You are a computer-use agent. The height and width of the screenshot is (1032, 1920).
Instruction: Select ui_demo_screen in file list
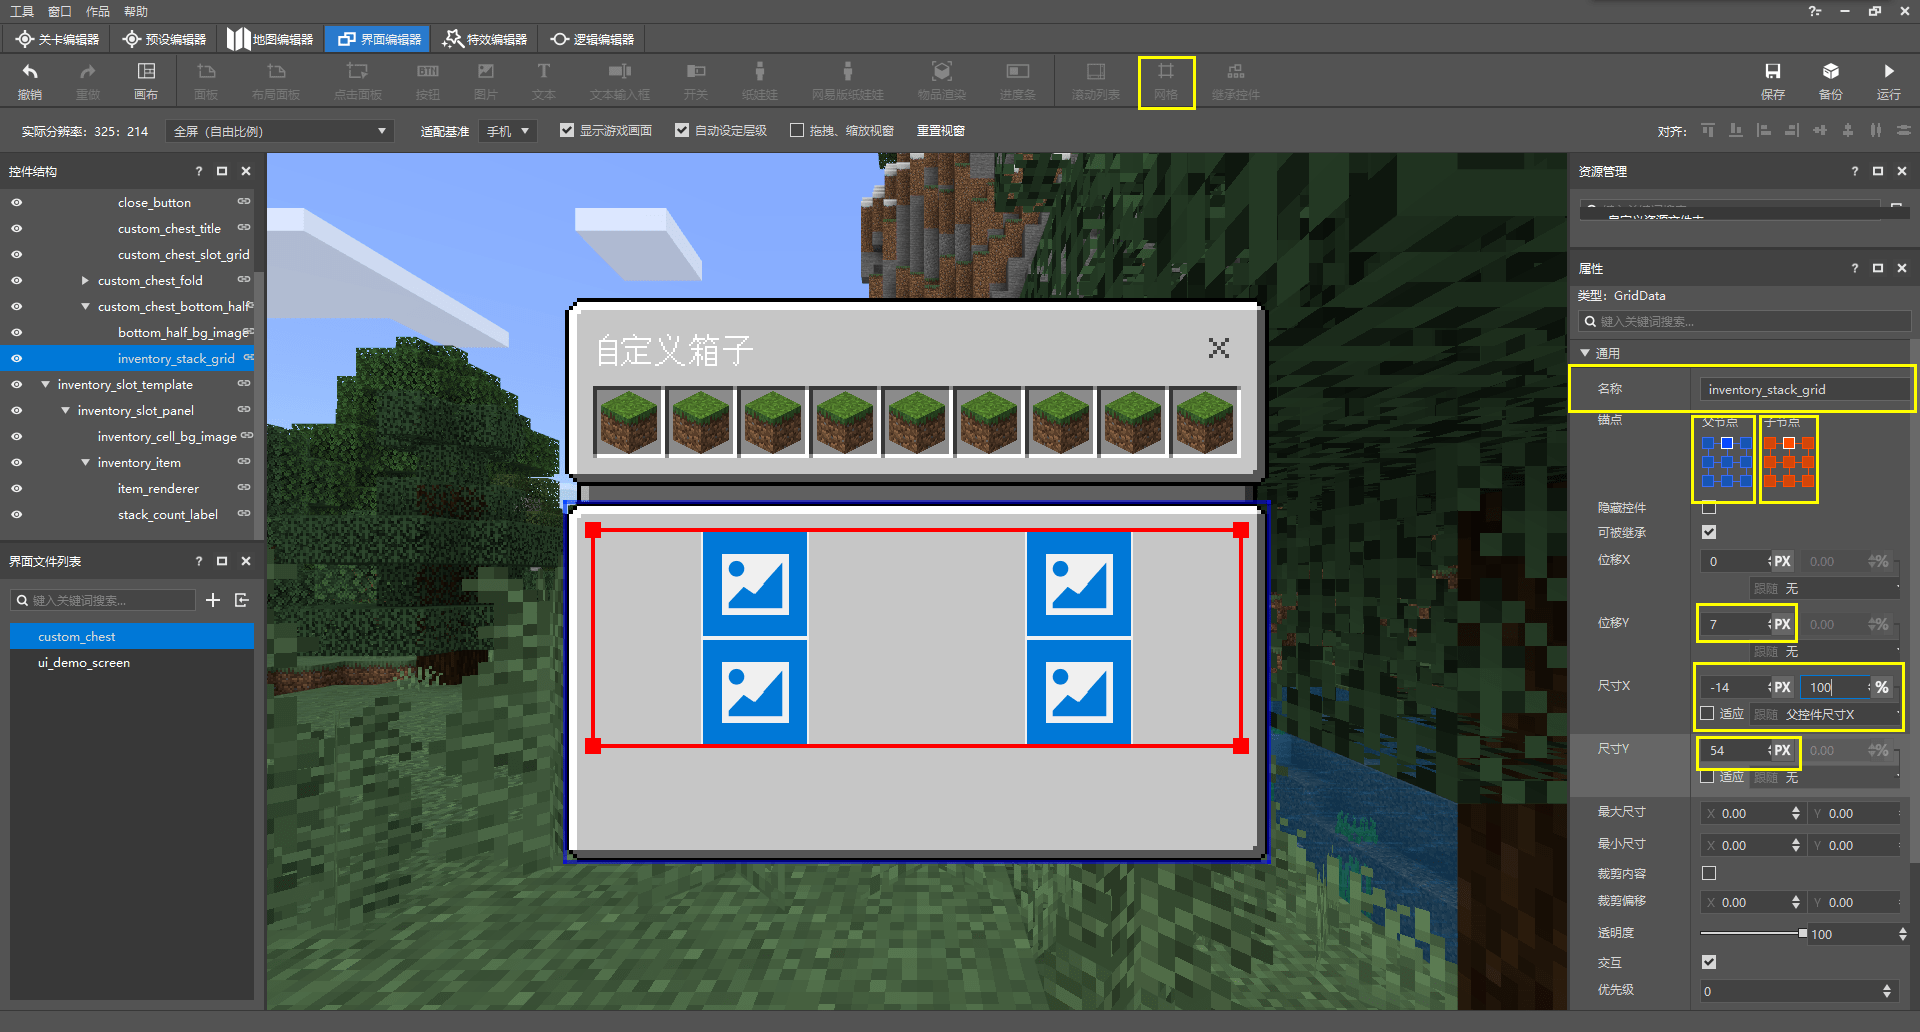click(x=132, y=662)
